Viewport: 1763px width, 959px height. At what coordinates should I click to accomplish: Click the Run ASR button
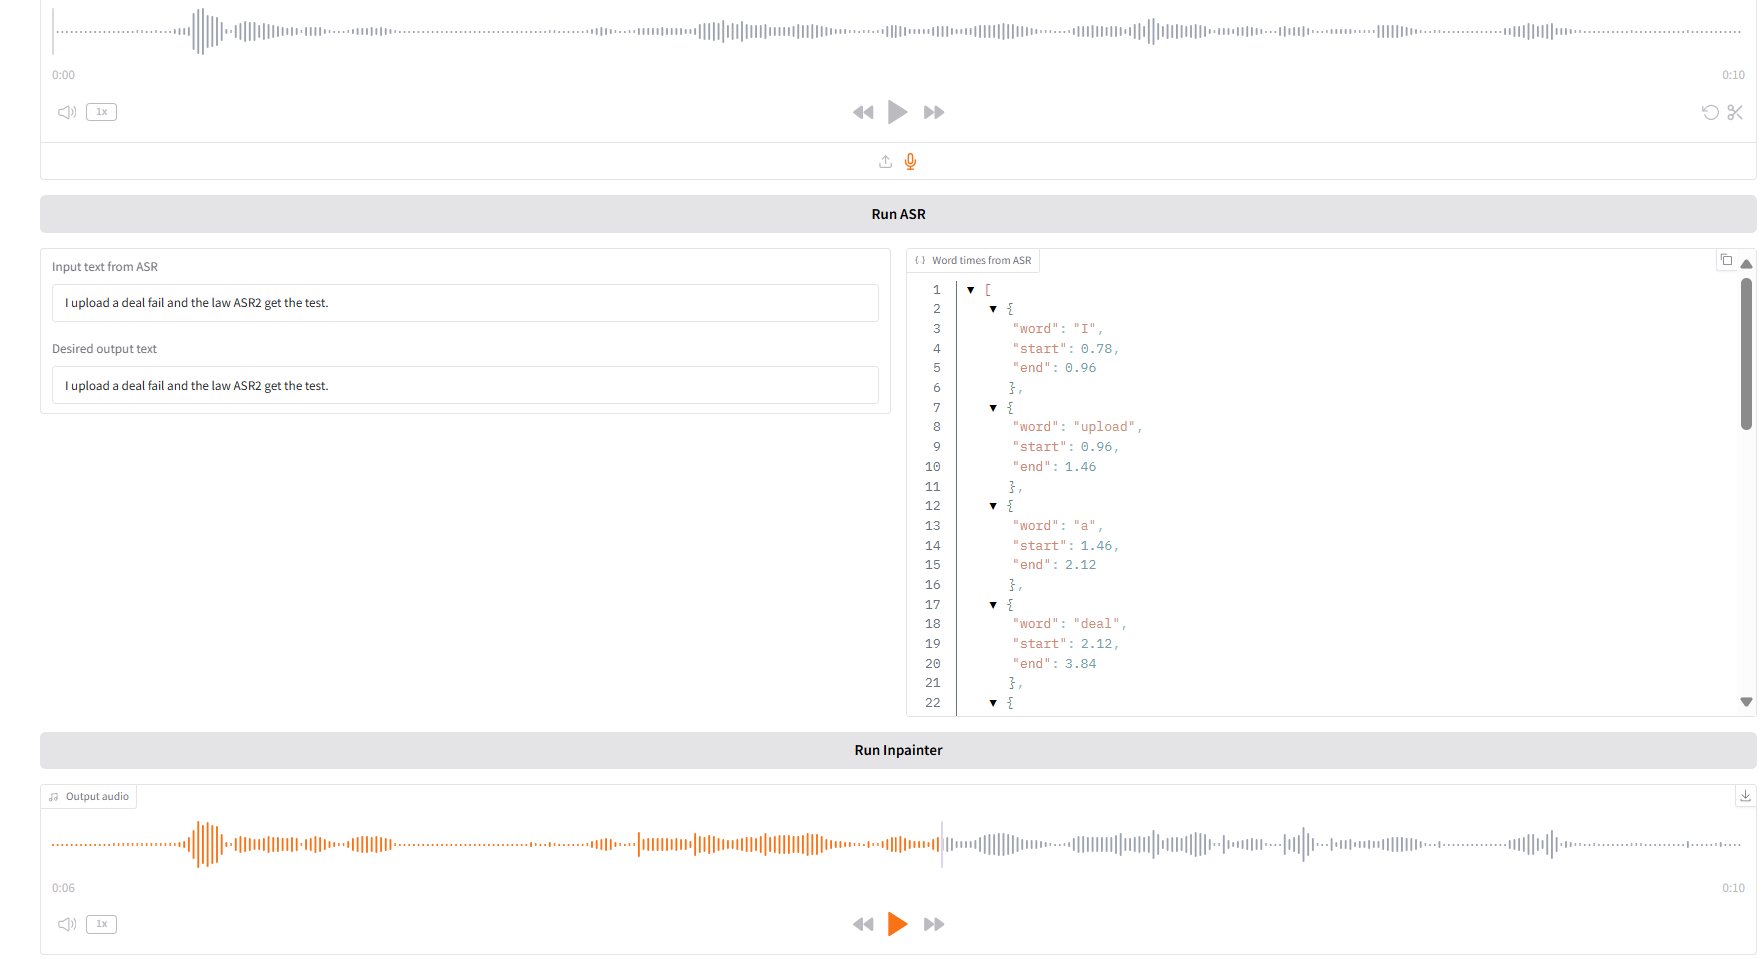pyautogui.click(x=897, y=214)
